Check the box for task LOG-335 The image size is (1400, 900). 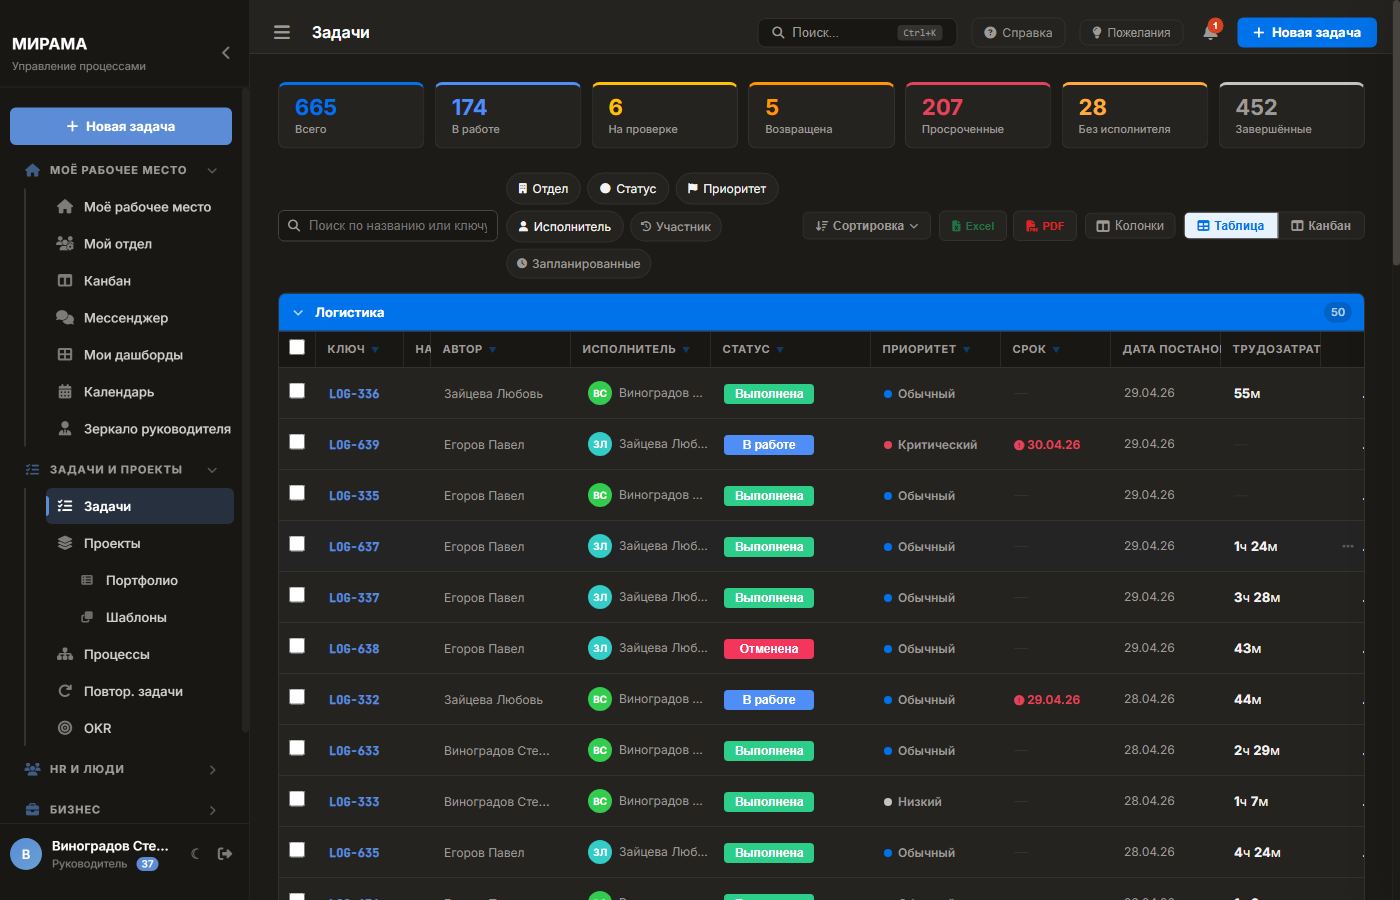tap(297, 493)
